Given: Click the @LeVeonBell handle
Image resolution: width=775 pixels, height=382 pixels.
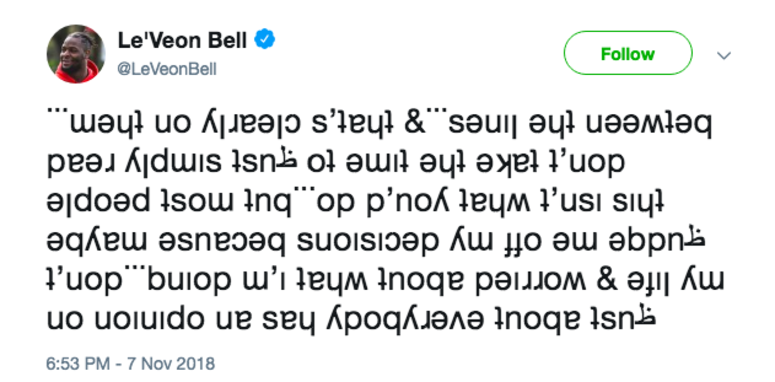Looking at the screenshot, I should click(167, 69).
